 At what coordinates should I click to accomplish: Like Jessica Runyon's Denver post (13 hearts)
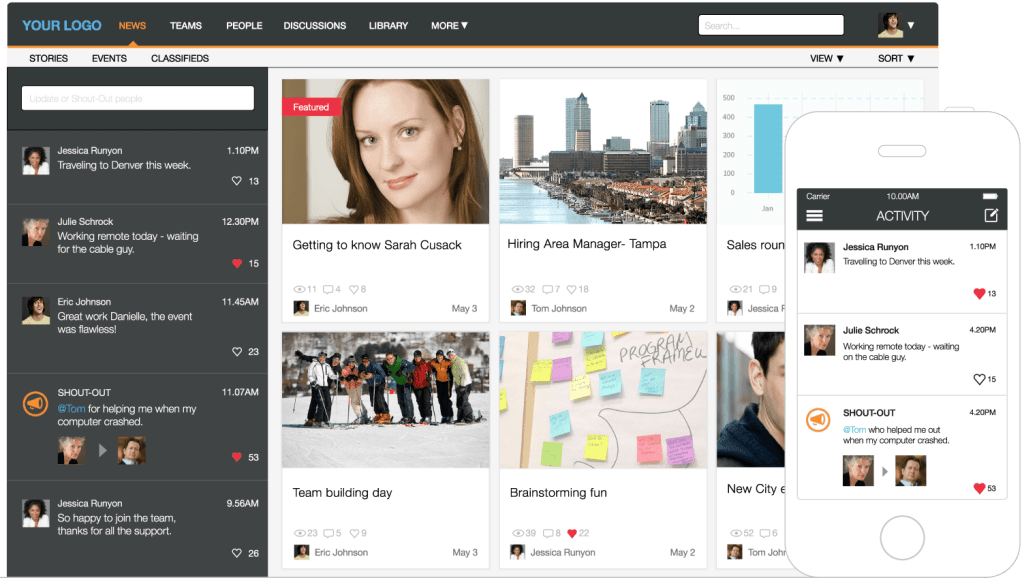237,181
